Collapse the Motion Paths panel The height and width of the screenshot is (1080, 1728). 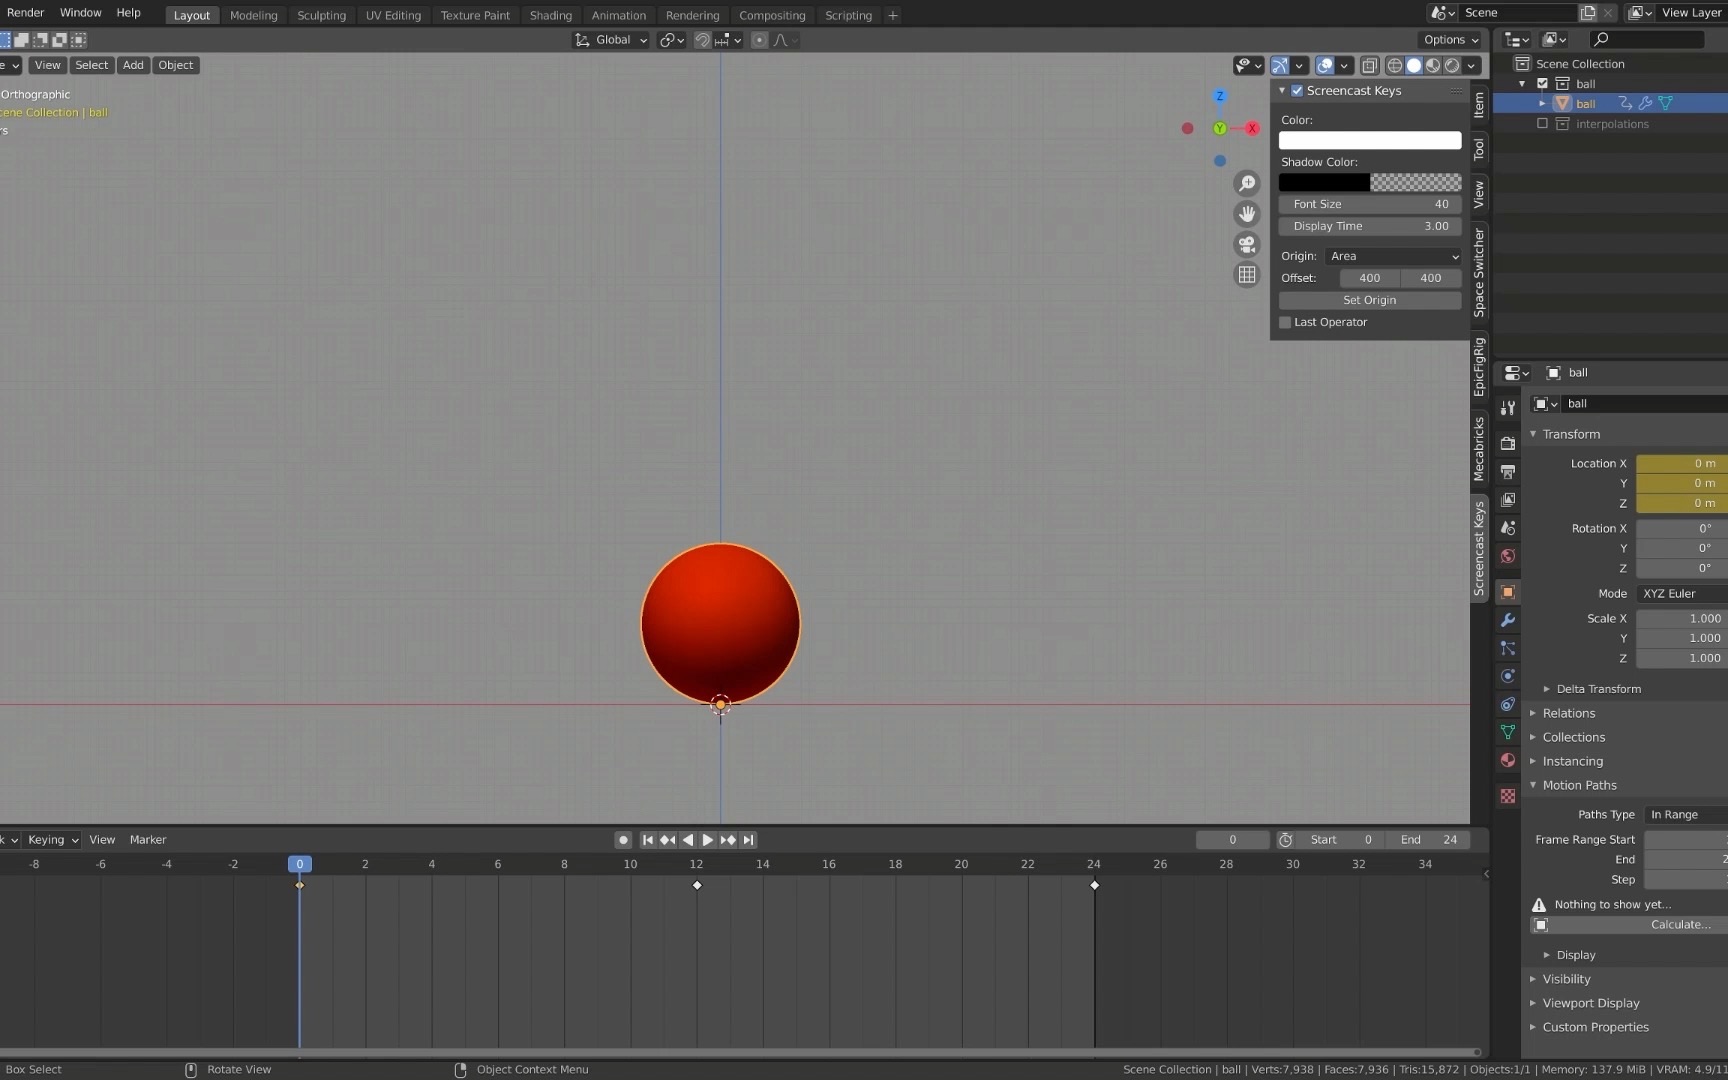click(x=1579, y=785)
